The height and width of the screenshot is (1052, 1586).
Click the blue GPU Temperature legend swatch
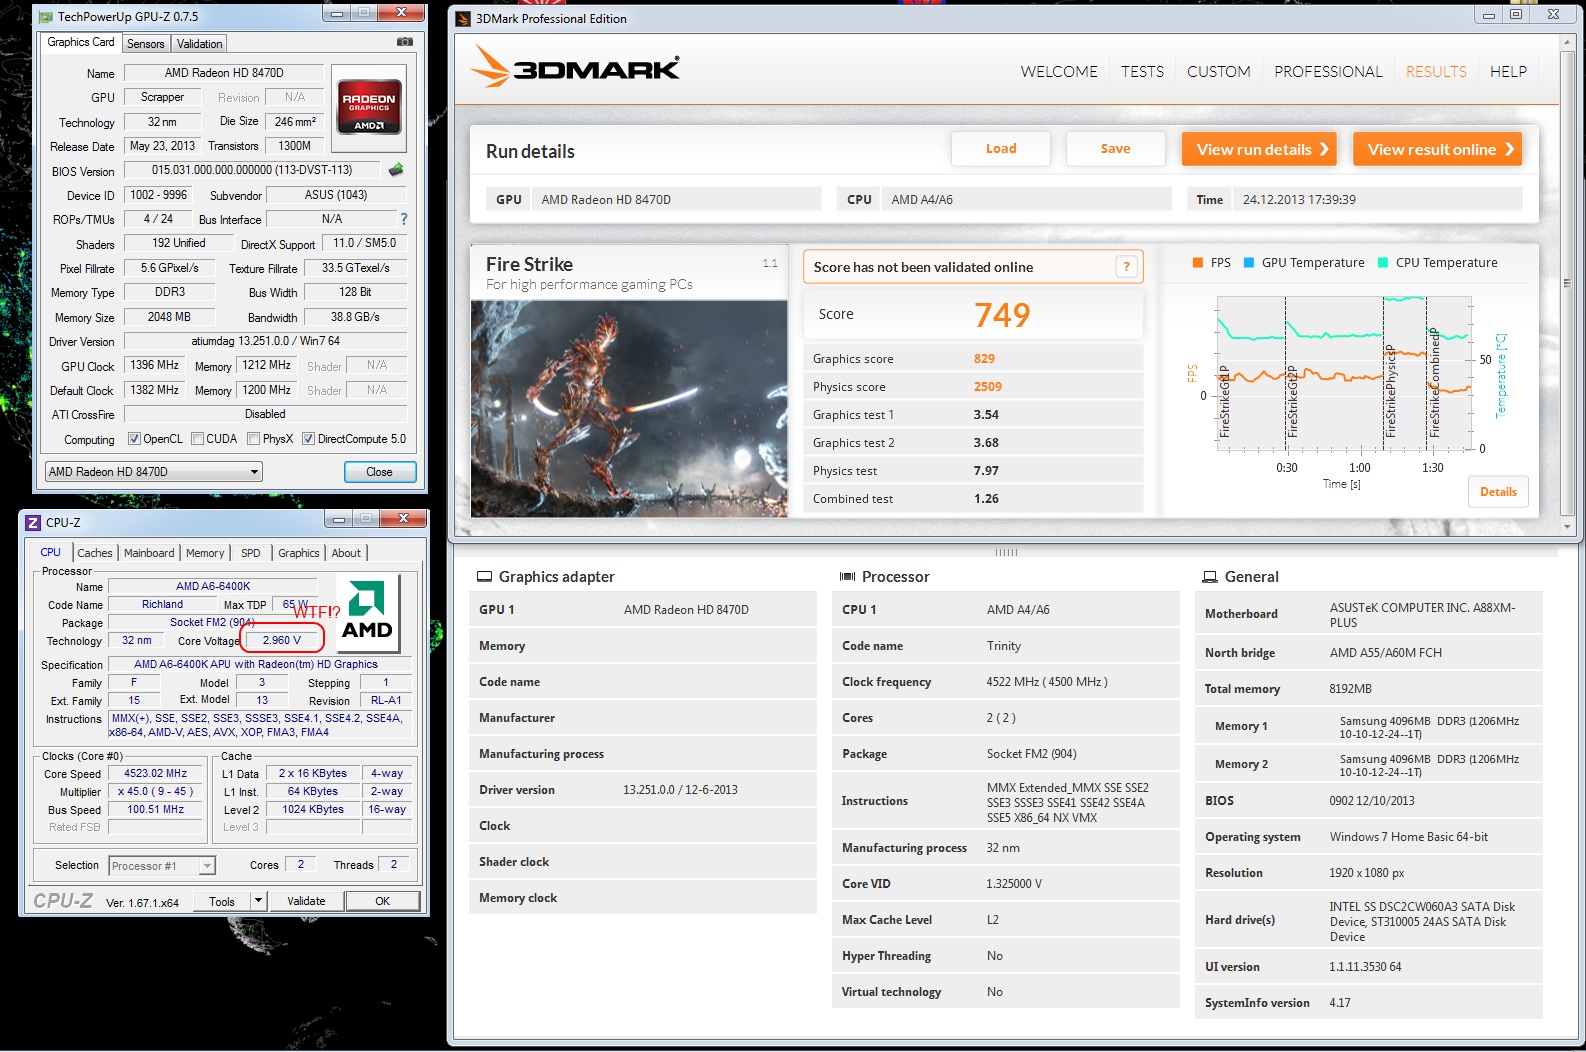[1249, 263]
